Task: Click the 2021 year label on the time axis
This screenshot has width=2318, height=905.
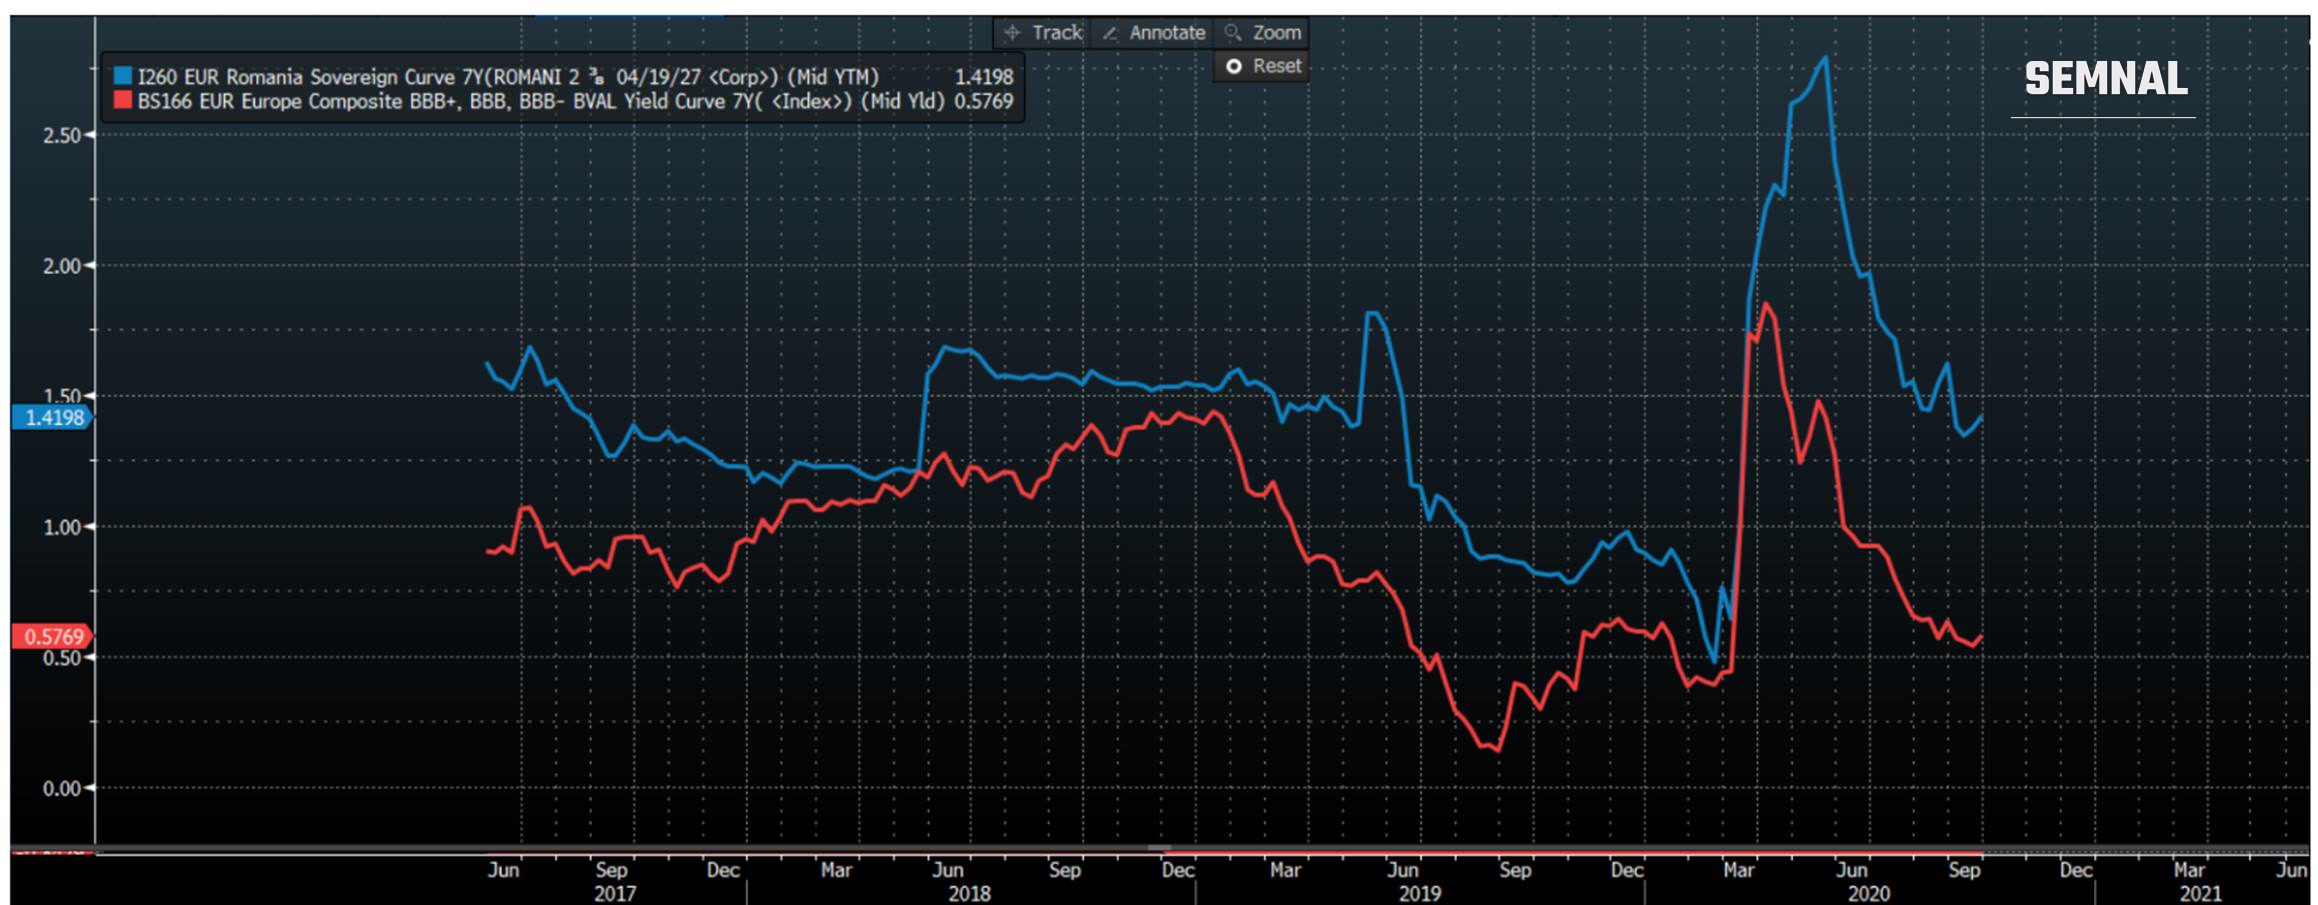Action: (x=2200, y=893)
